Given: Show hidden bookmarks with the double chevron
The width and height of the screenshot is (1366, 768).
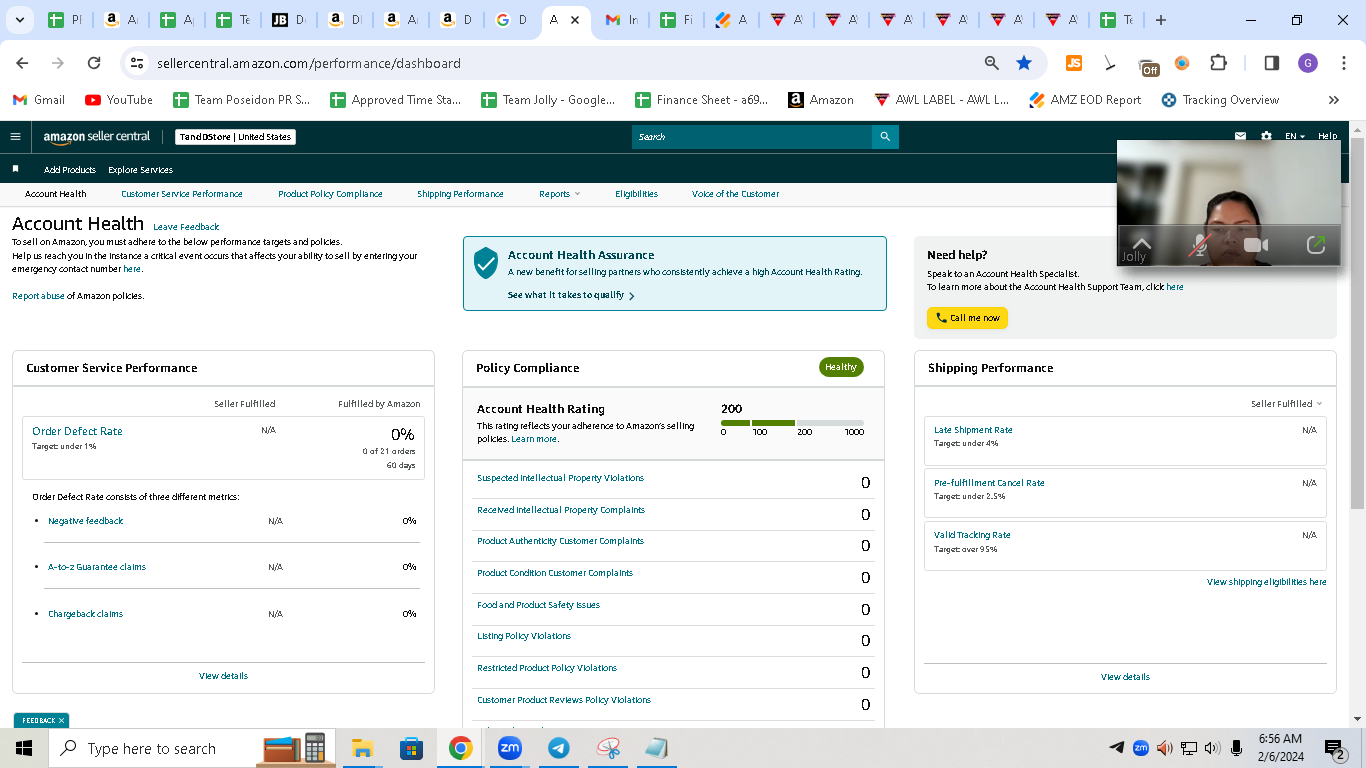Looking at the screenshot, I should point(1333,100).
